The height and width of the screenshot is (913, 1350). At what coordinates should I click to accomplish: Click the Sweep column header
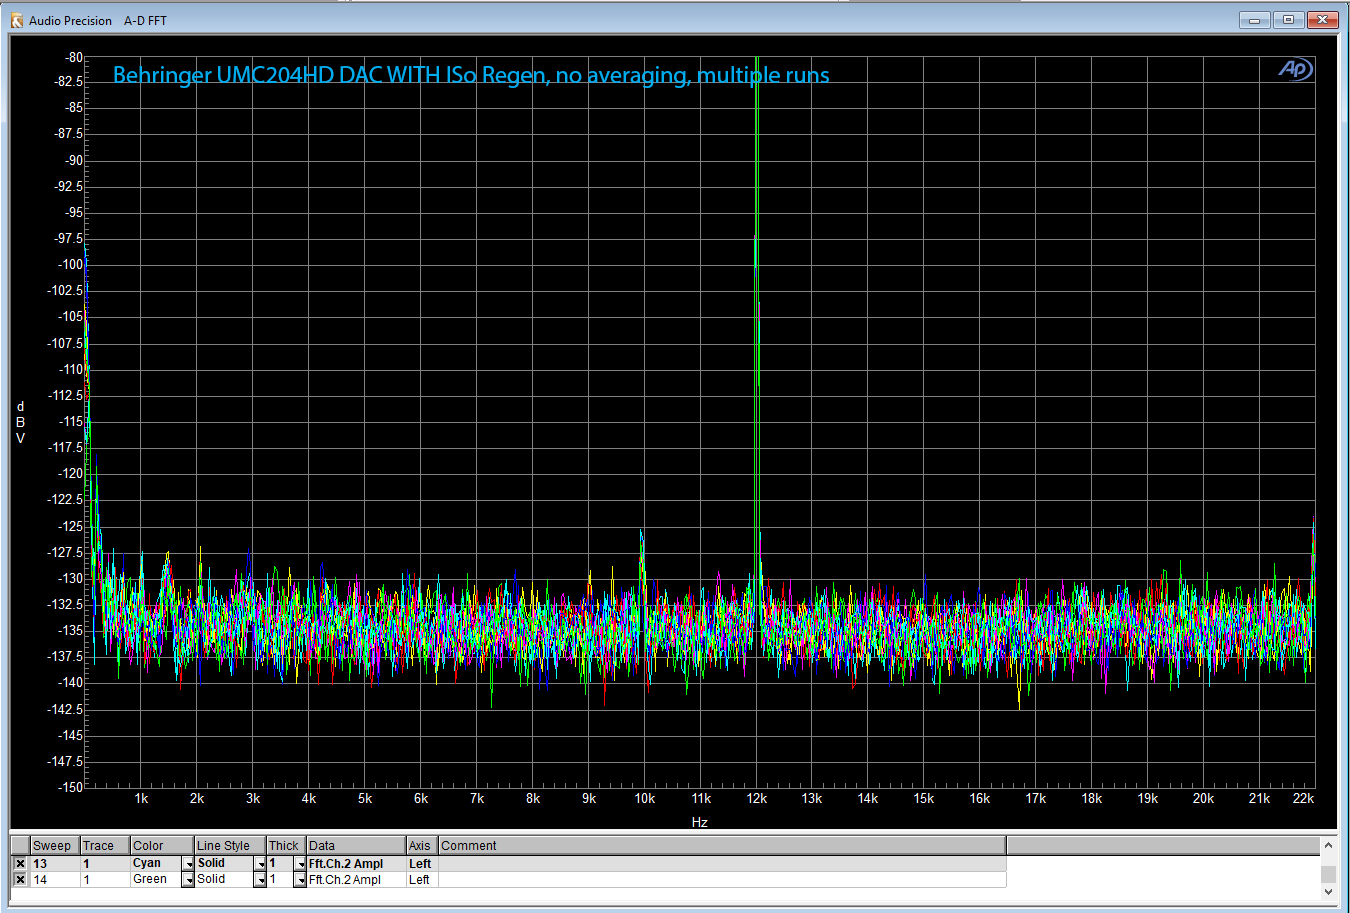tap(55, 846)
